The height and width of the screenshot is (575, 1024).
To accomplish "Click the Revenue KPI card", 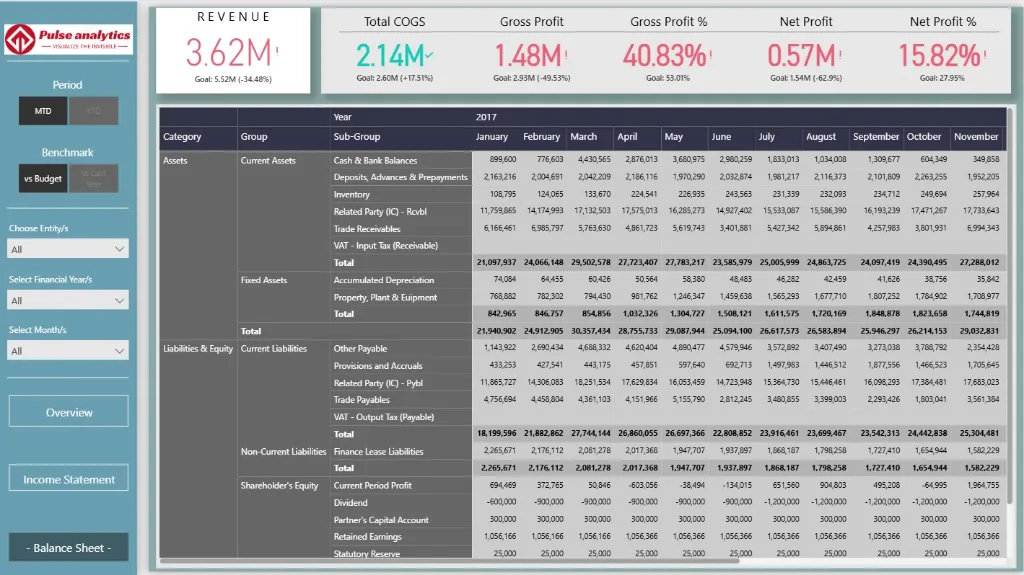I will click(233, 50).
